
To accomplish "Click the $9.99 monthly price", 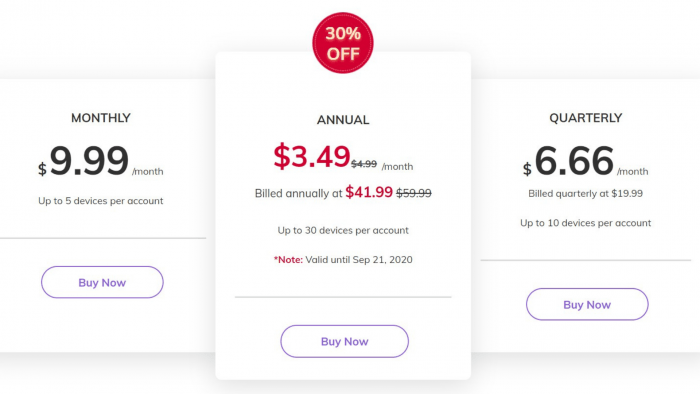I will (84, 161).
